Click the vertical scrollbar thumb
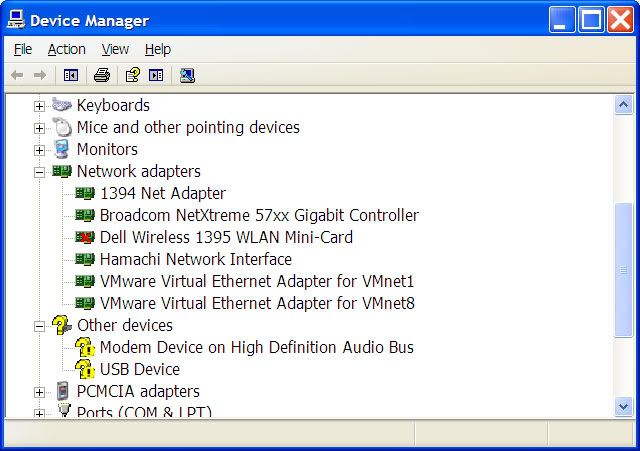 pyautogui.click(x=623, y=270)
